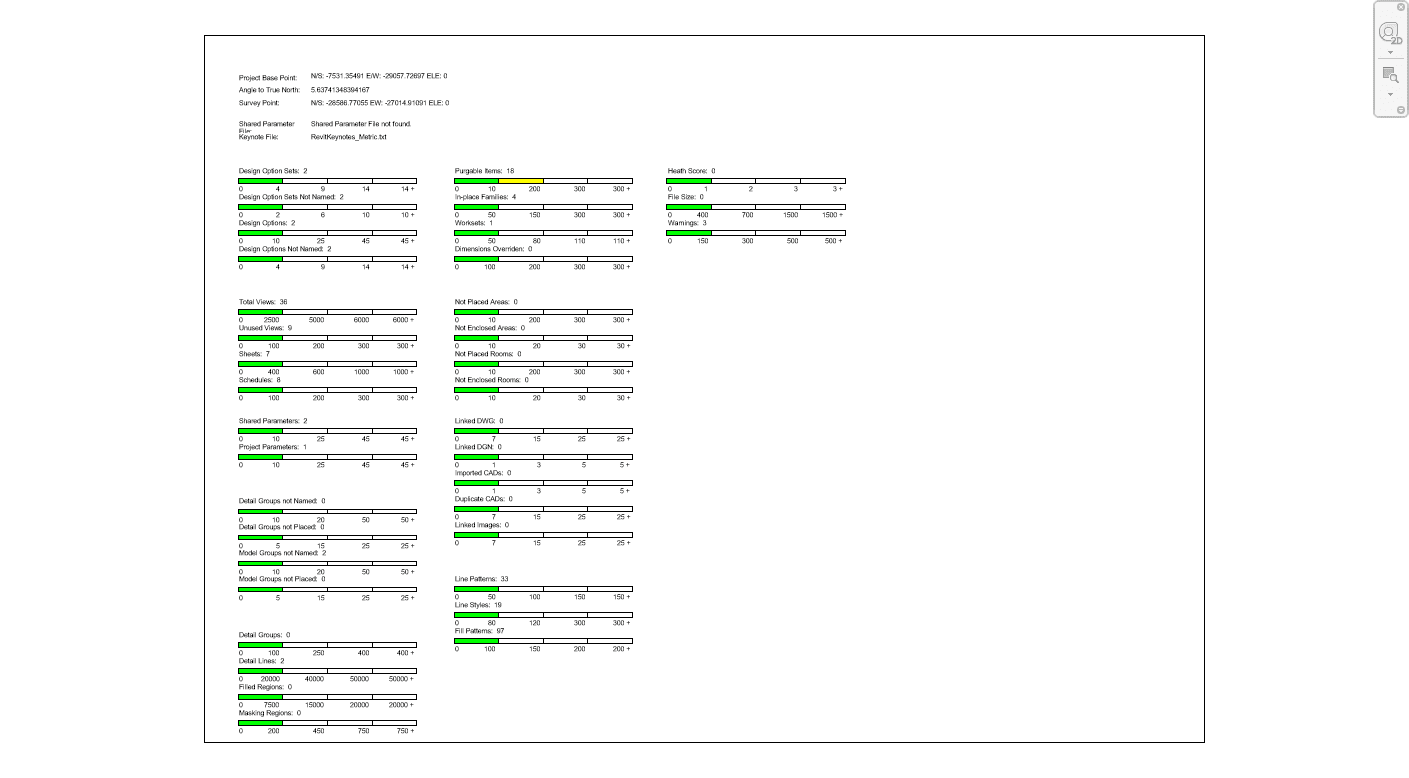Viewport: 1409px width, 778px height.
Task: Click the Purgable Items progress bar
Action: click(x=543, y=181)
